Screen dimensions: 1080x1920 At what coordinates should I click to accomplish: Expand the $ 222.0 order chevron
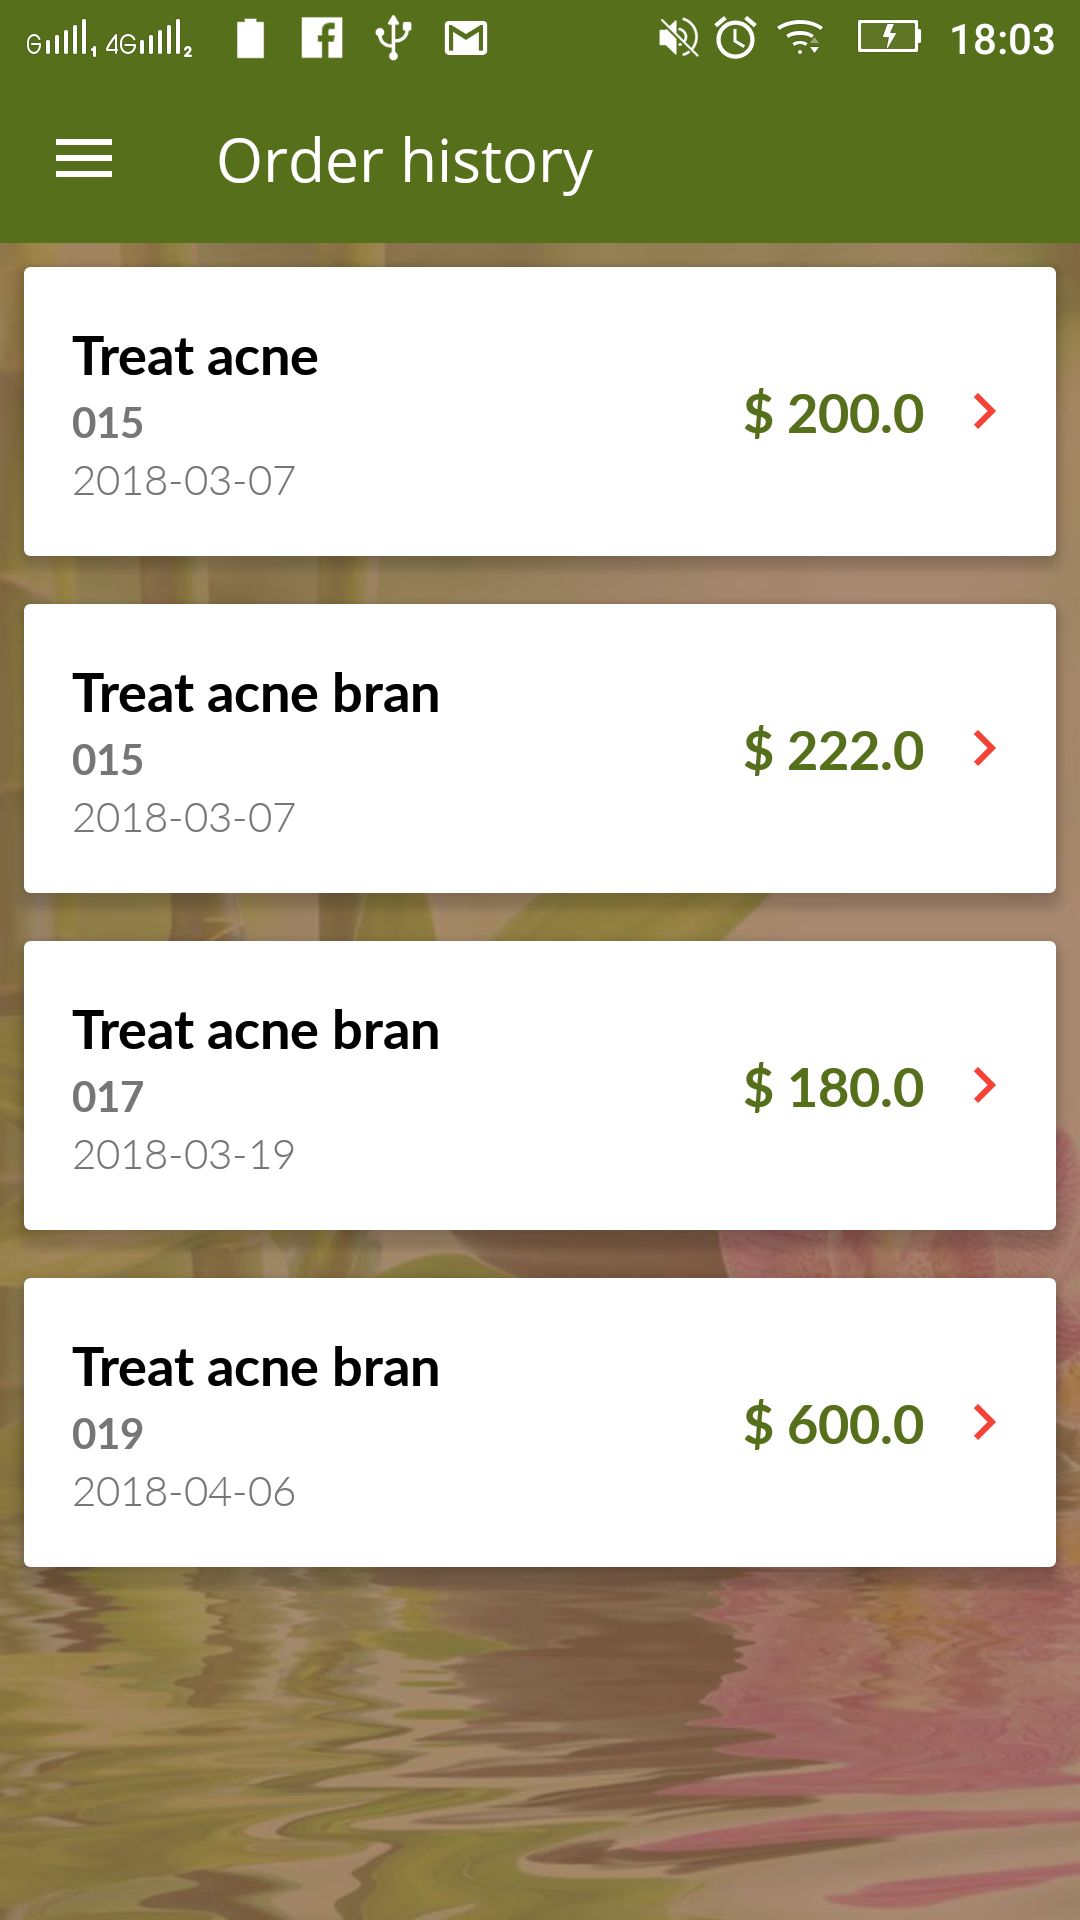(985, 748)
